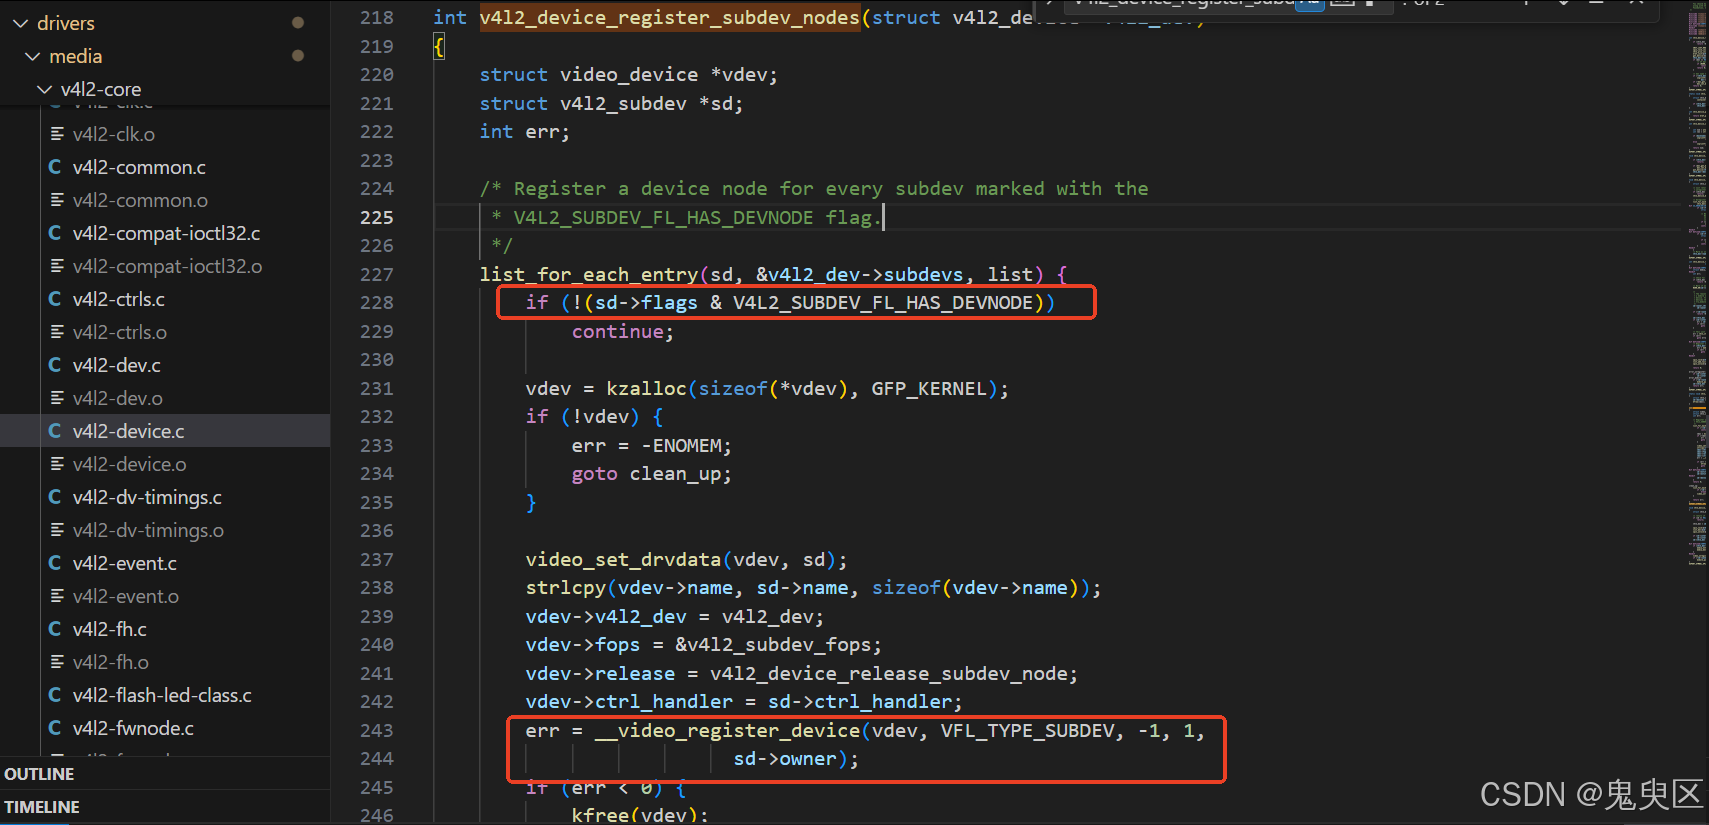Click struct video_device declaration on line 220
The image size is (1709, 825).
628,74
